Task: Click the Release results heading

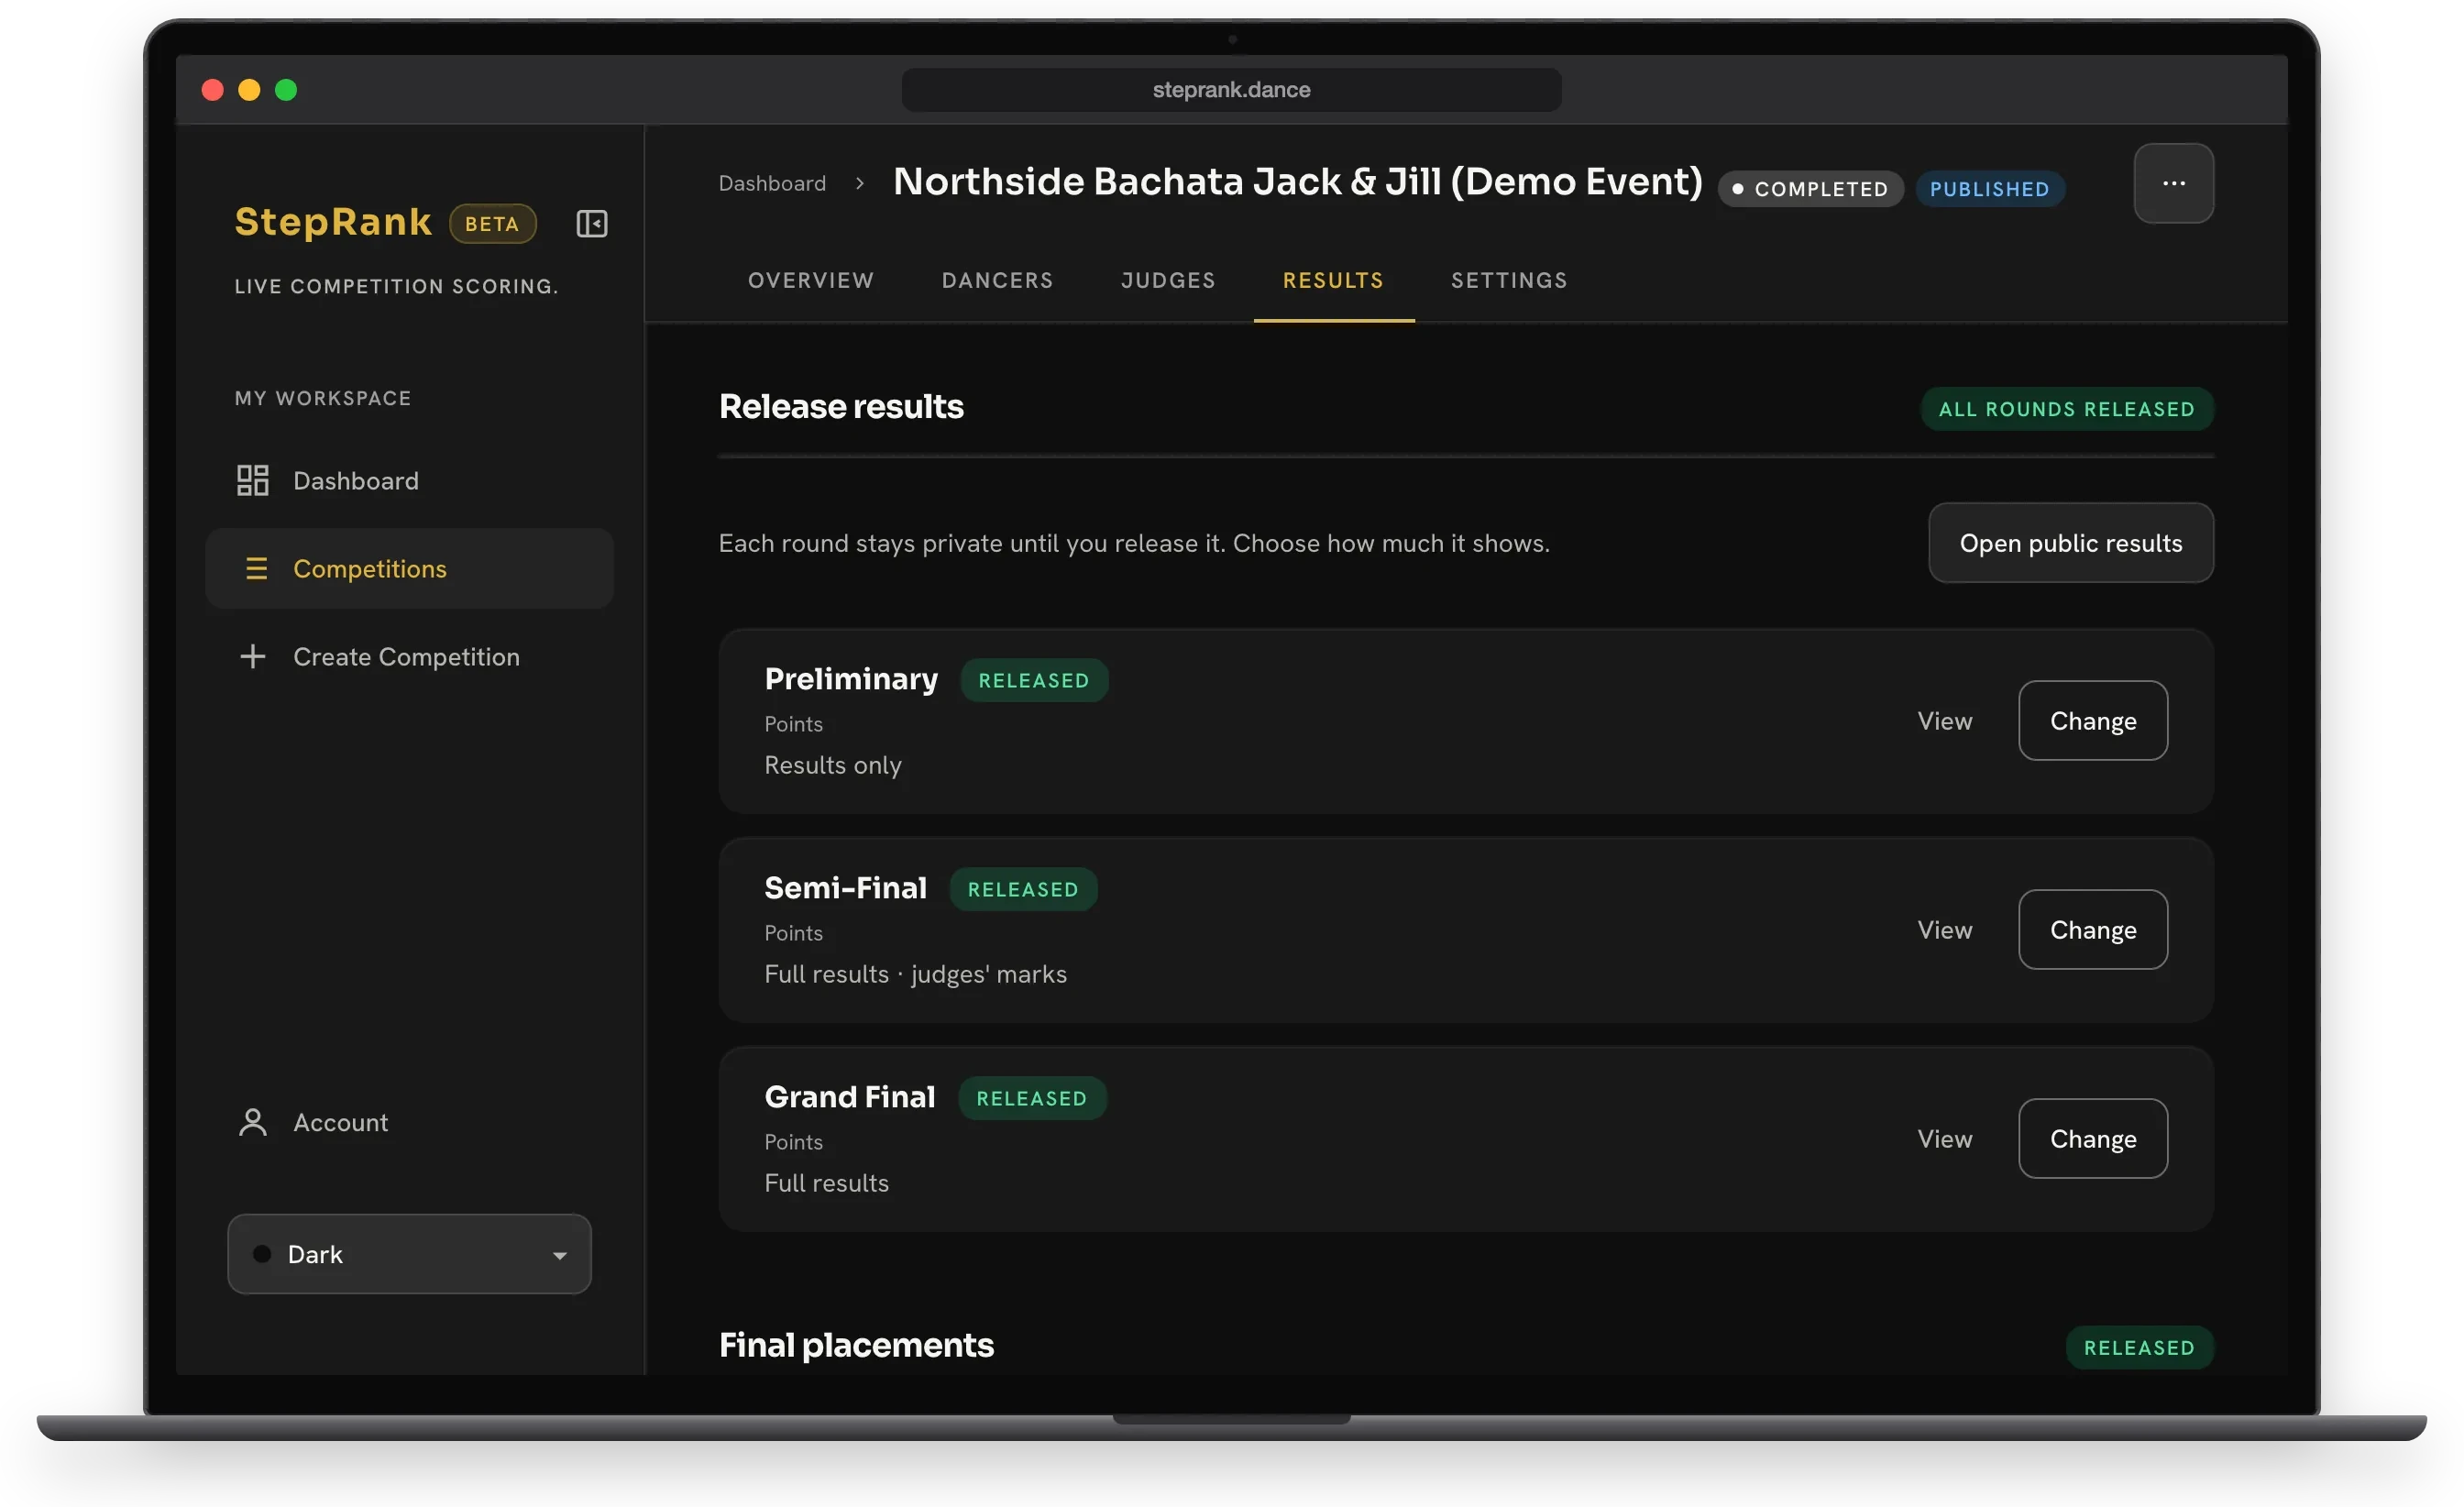Action: click(x=841, y=406)
